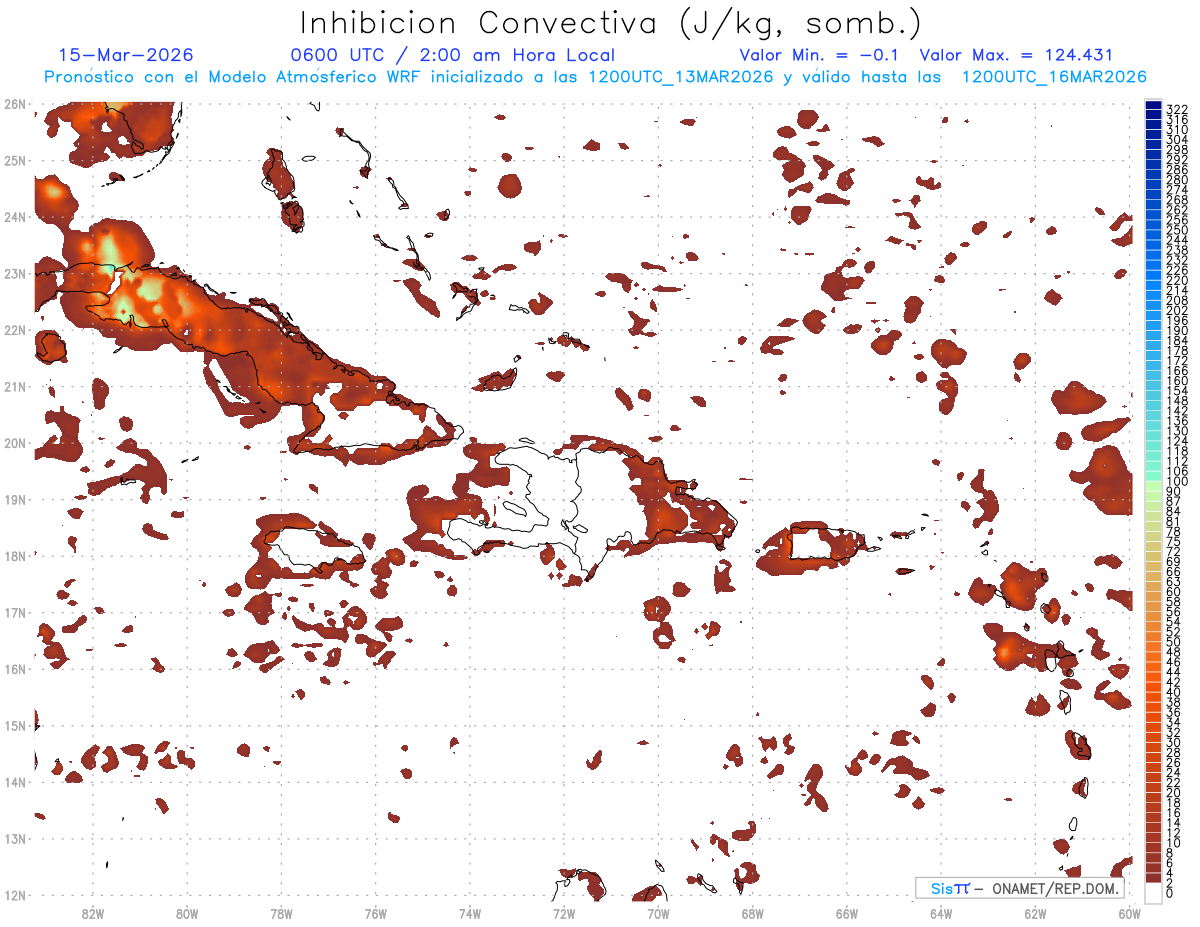
Task: Click the 'Valor Max. = 124.431' text
Action: [x=1016, y=56]
